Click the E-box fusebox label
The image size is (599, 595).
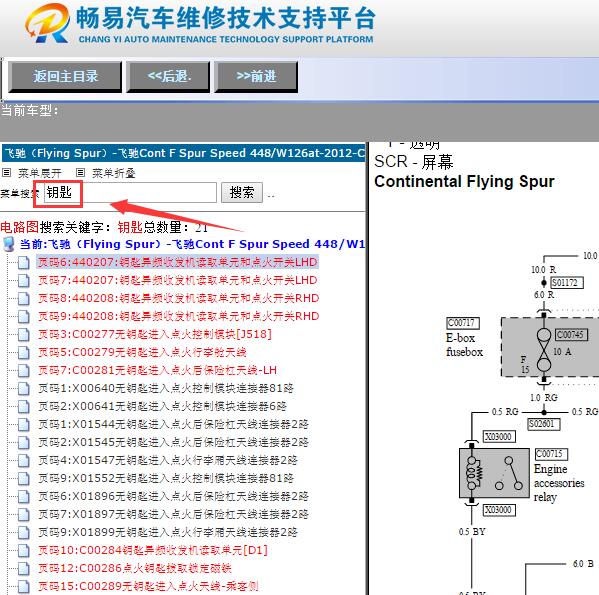pos(464,345)
